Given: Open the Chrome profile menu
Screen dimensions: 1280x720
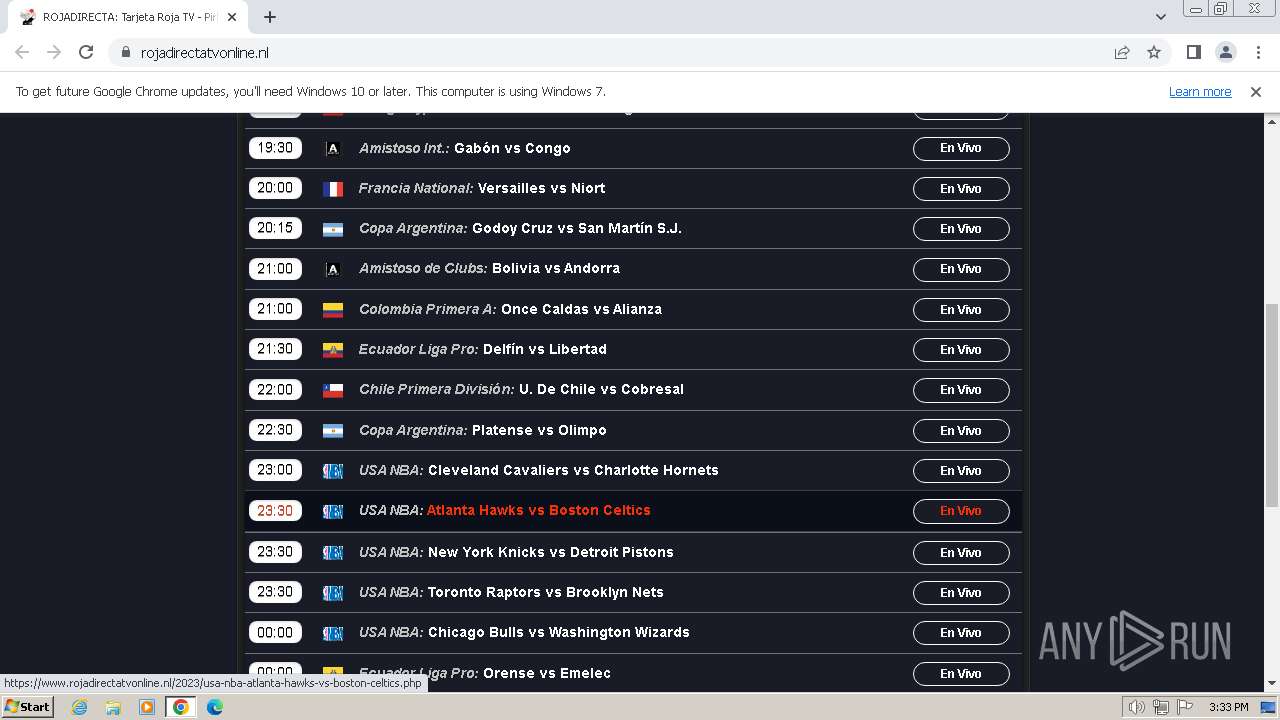Looking at the screenshot, I should tap(1226, 53).
